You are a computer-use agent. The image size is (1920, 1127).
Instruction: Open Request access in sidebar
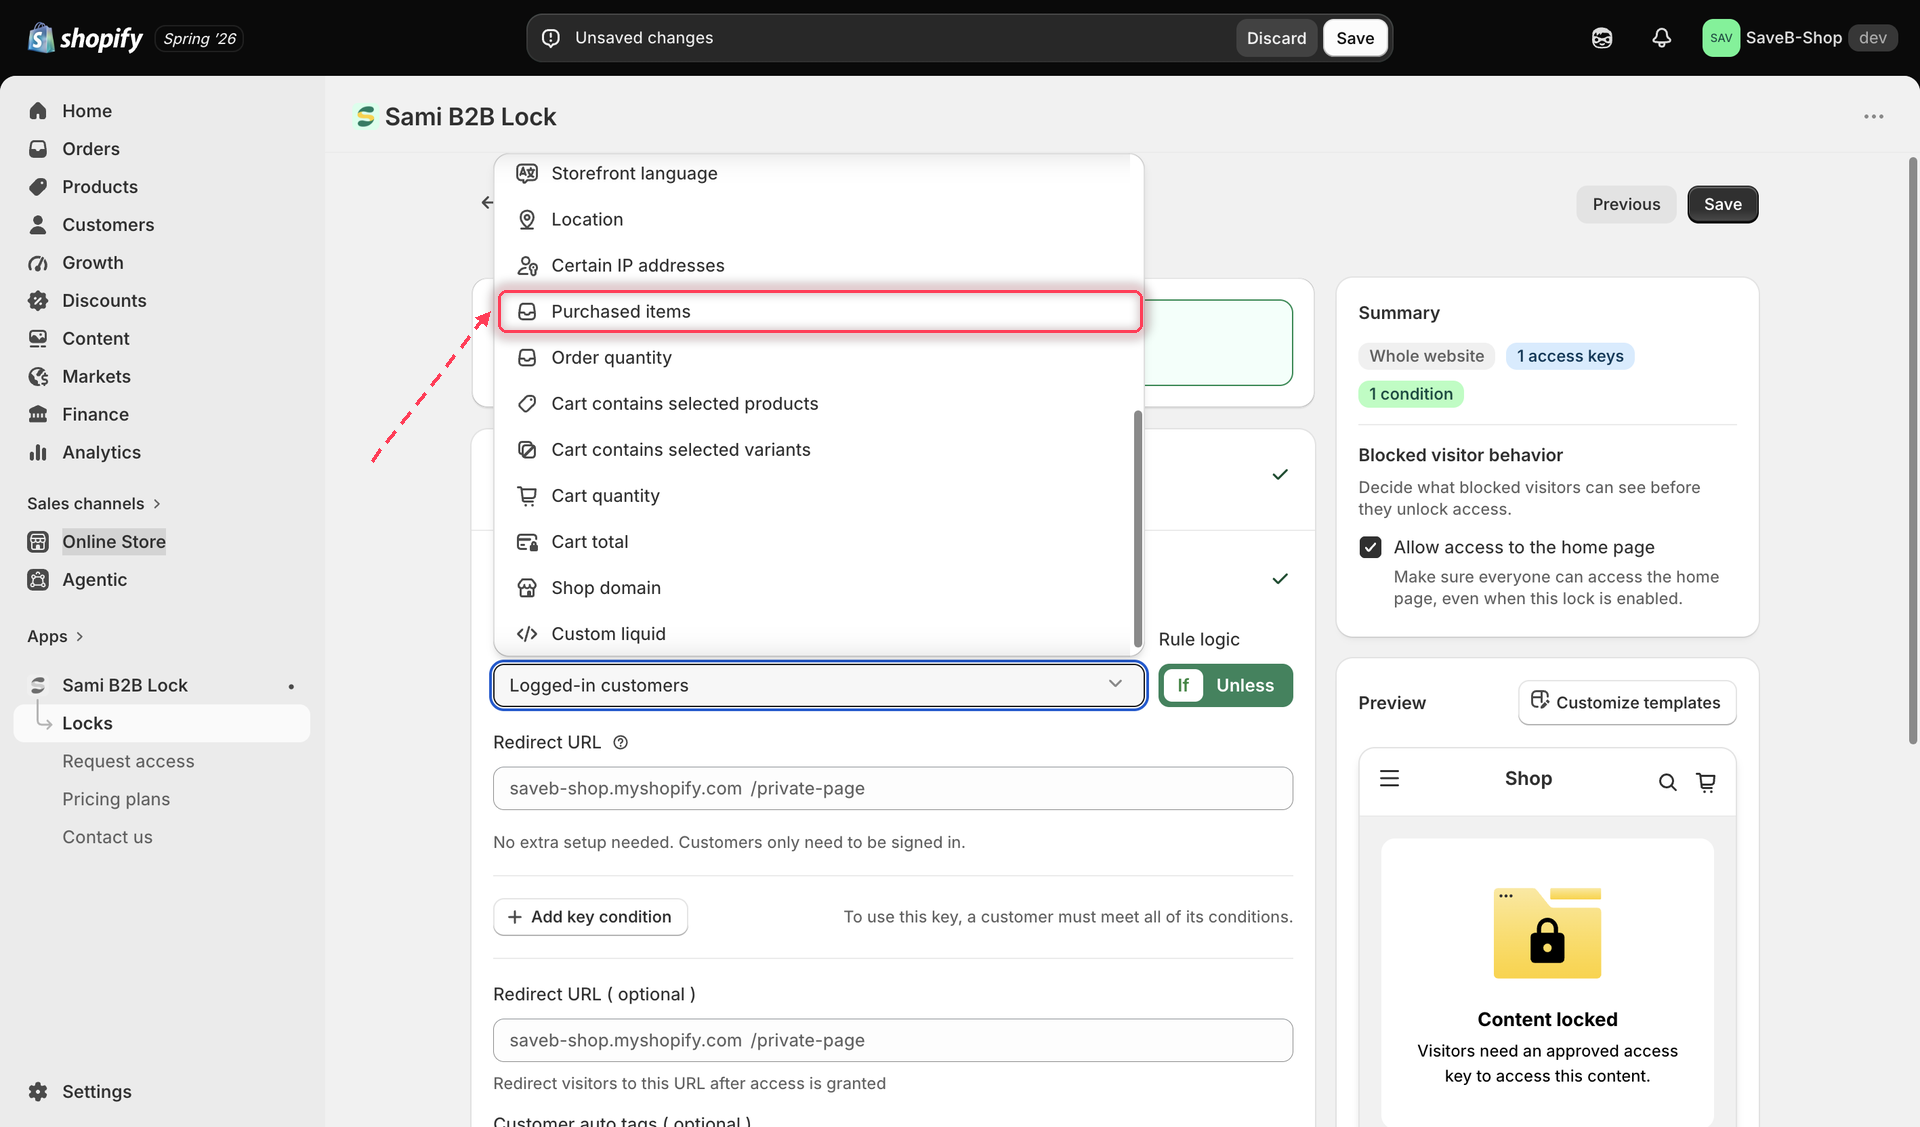tap(128, 762)
